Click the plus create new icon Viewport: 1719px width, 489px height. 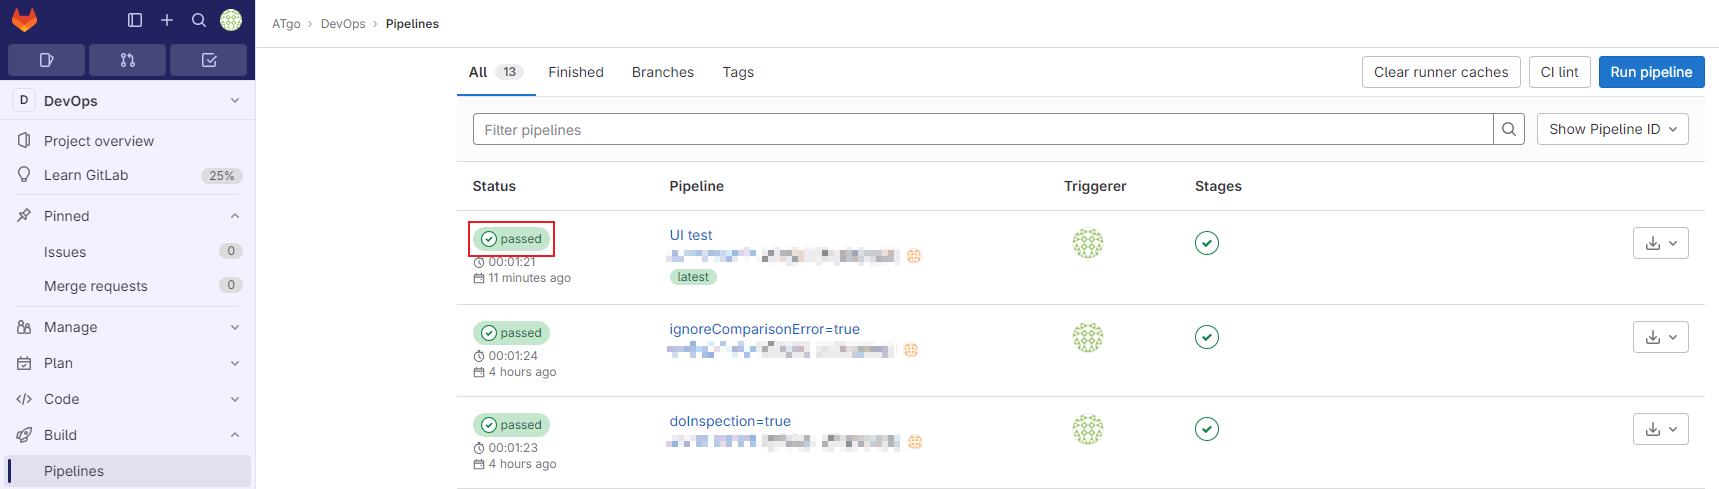click(167, 20)
